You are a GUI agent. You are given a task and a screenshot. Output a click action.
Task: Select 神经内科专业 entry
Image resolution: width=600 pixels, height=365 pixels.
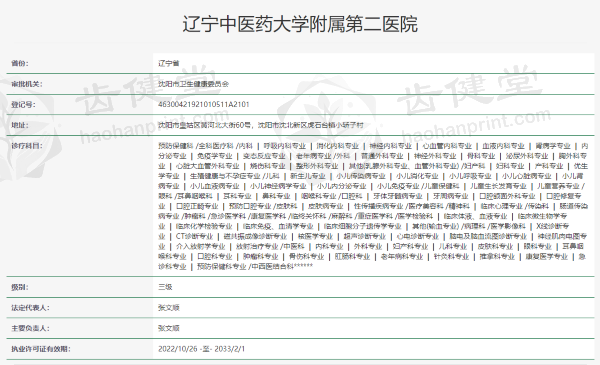click(x=390, y=146)
